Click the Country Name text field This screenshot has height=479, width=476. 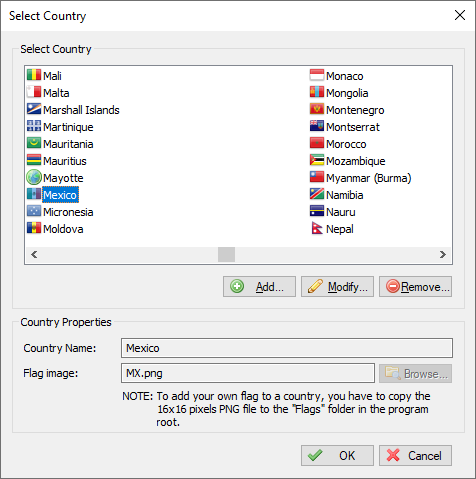tap(287, 348)
